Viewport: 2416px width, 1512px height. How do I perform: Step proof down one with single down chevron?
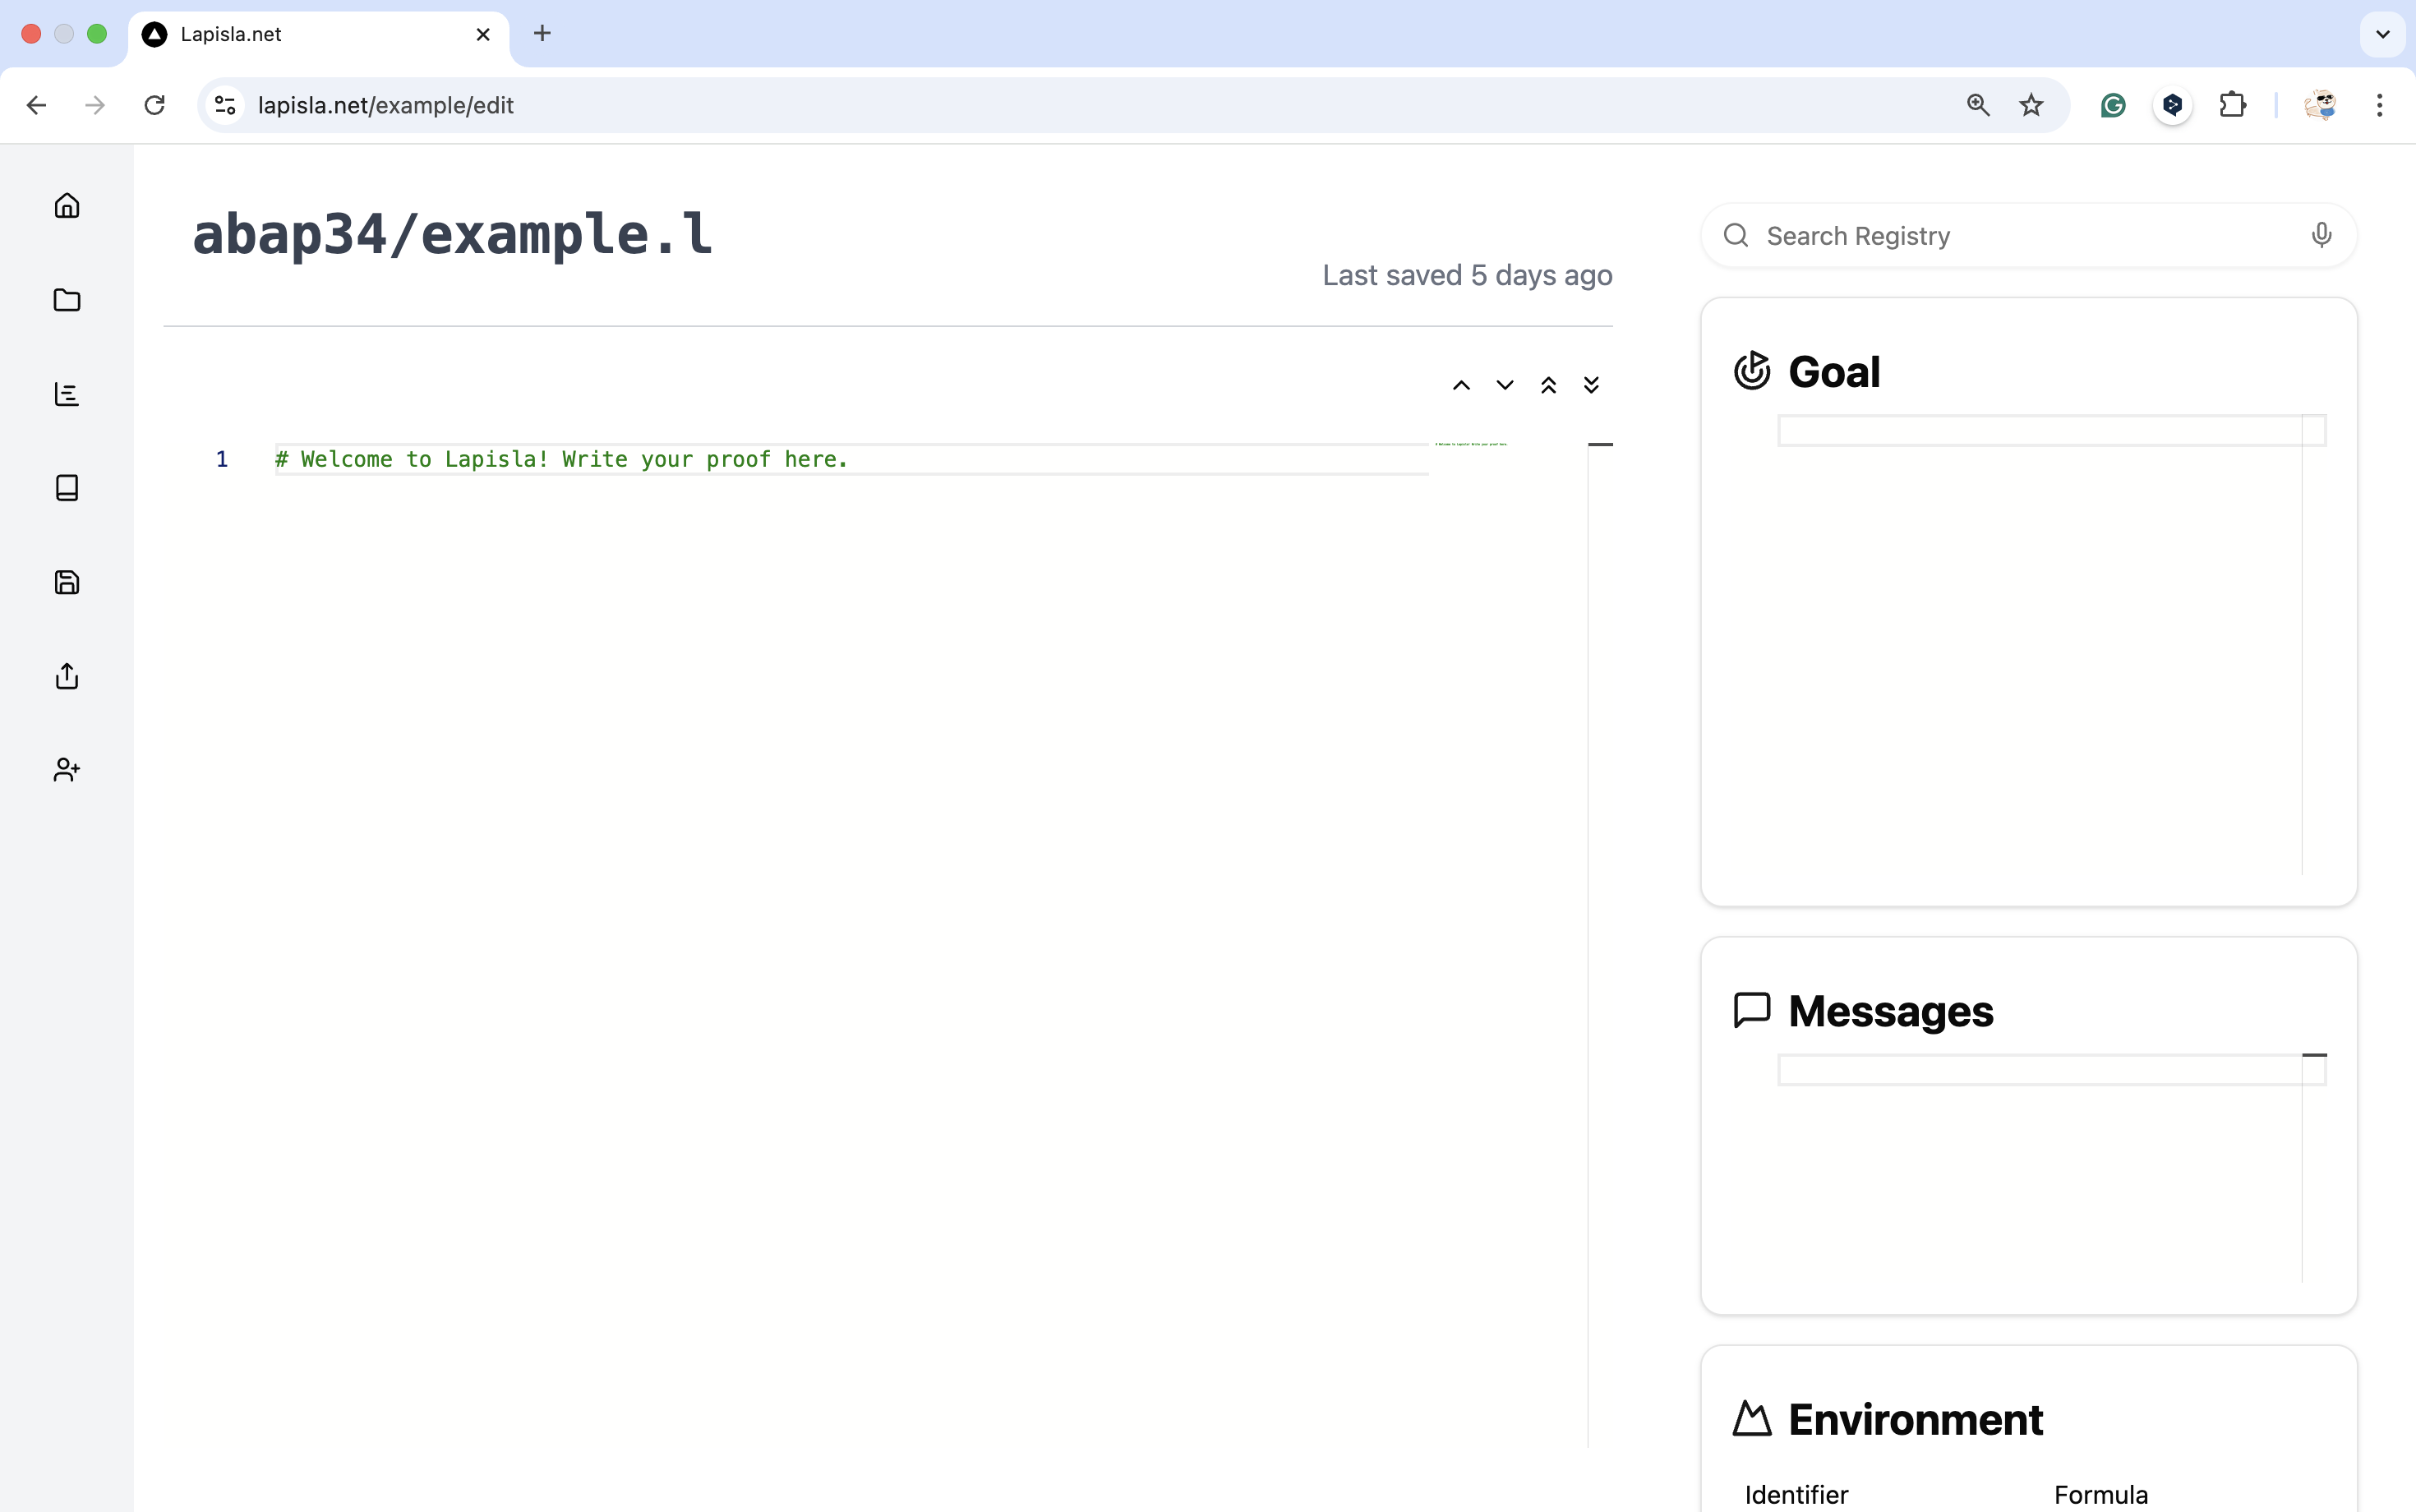click(x=1505, y=385)
